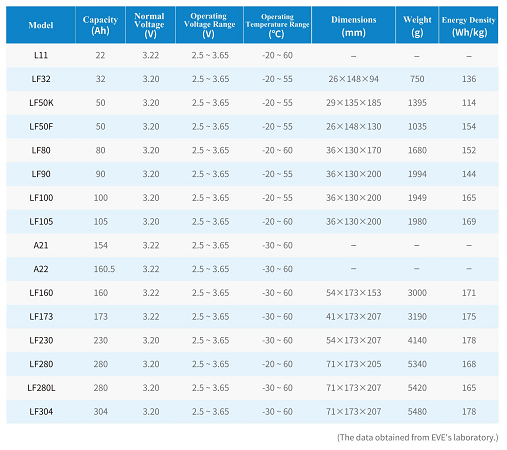507x450 pixels.
Task: Select the LF105 model row label
Action: pyautogui.click(x=41, y=221)
